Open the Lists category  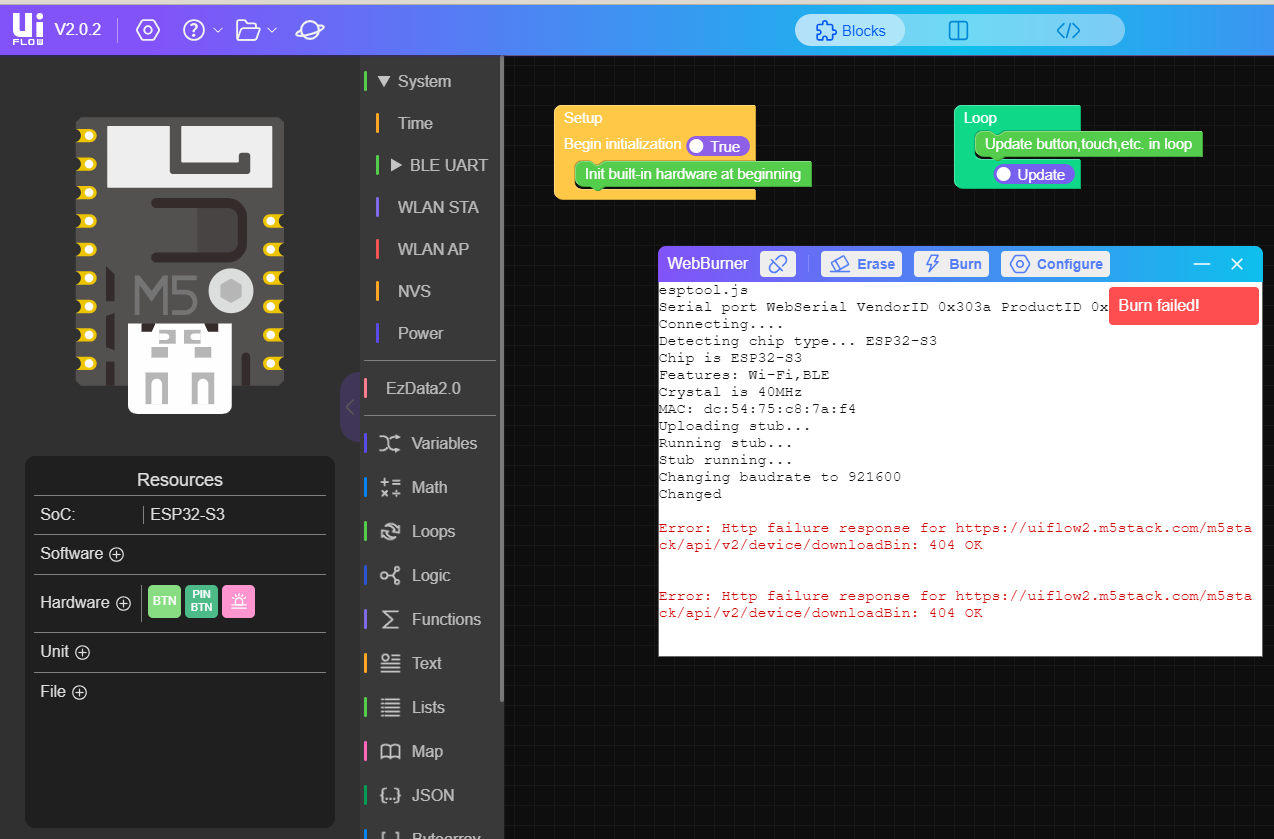pos(430,707)
